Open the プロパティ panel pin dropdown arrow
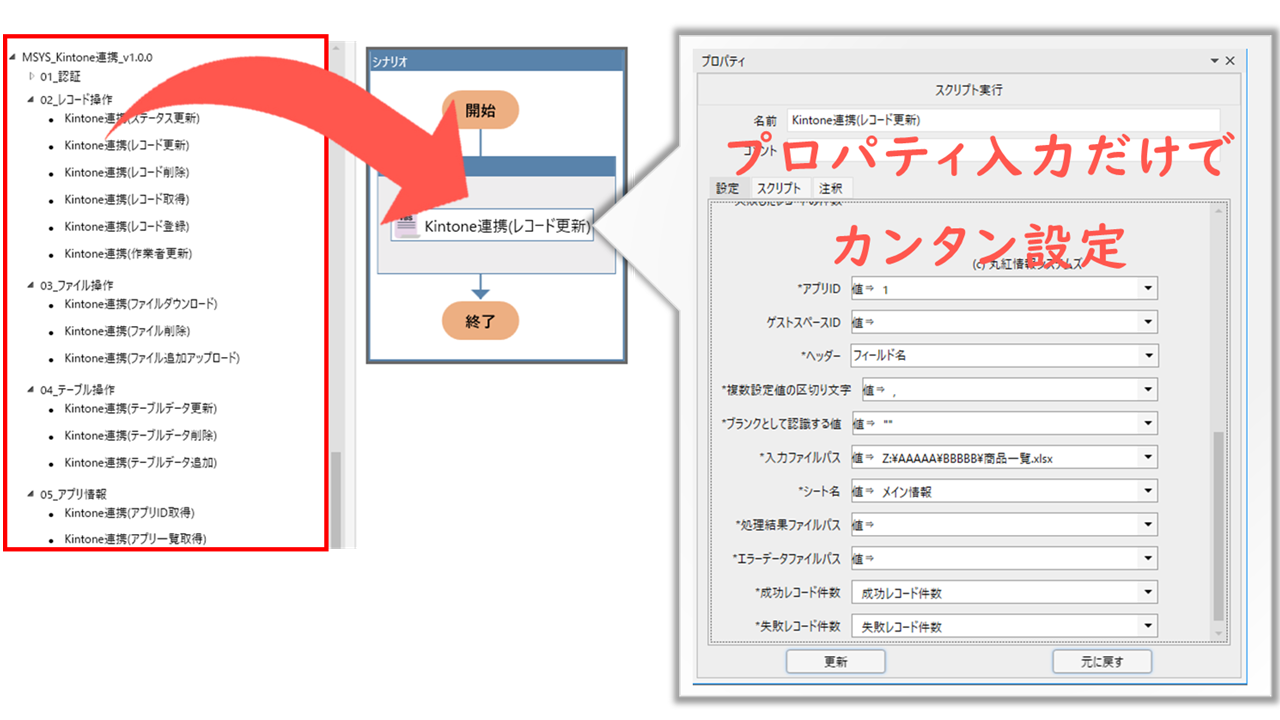Viewport: 1280px width, 720px height. coord(1215,61)
